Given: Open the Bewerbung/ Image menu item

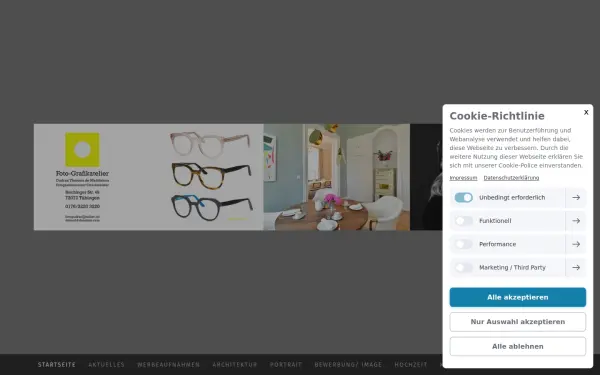Looking at the screenshot, I should (x=348, y=365).
